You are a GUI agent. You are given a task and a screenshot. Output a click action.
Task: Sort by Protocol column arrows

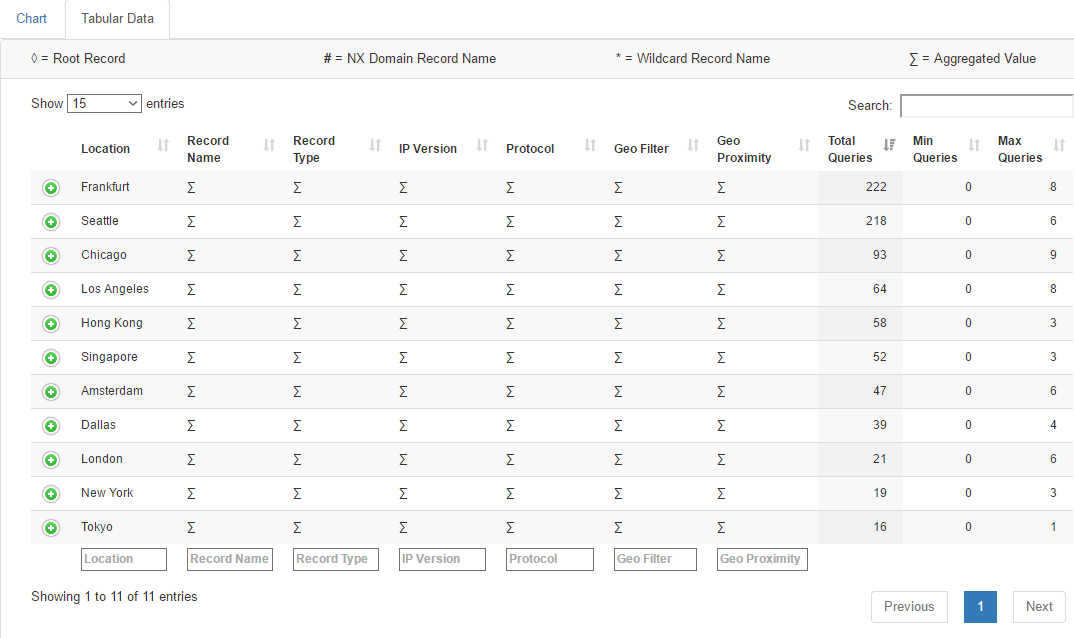pyautogui.click(x=590, y=145)
